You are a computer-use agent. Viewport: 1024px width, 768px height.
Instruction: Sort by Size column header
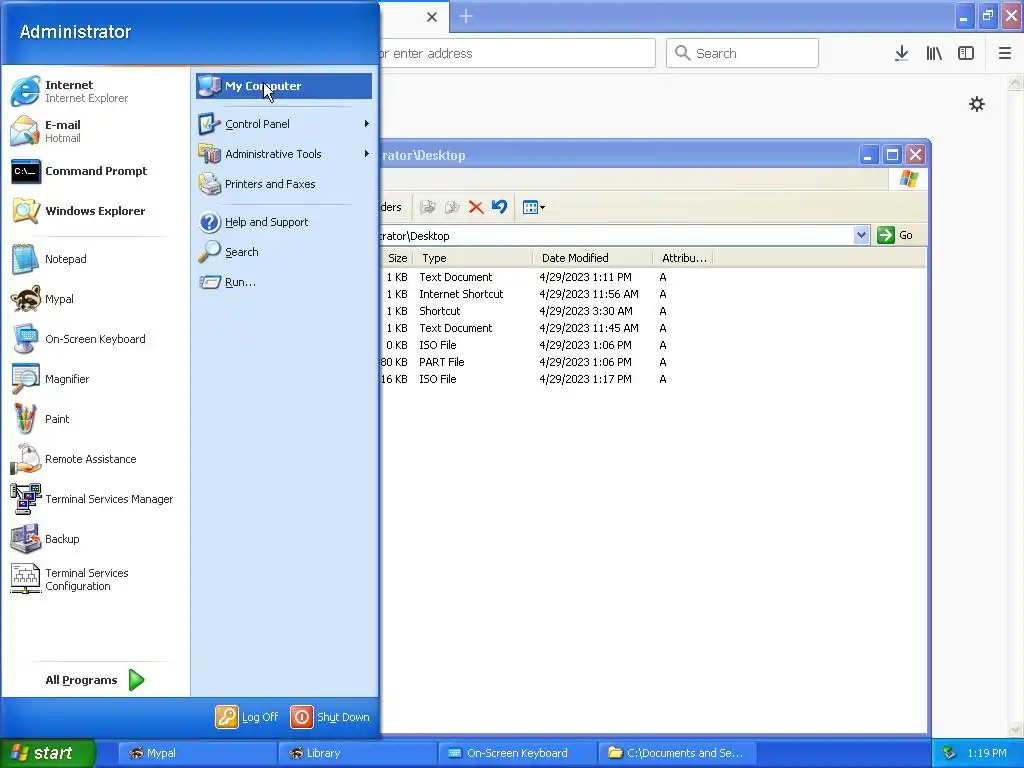(x=396, y=258)
